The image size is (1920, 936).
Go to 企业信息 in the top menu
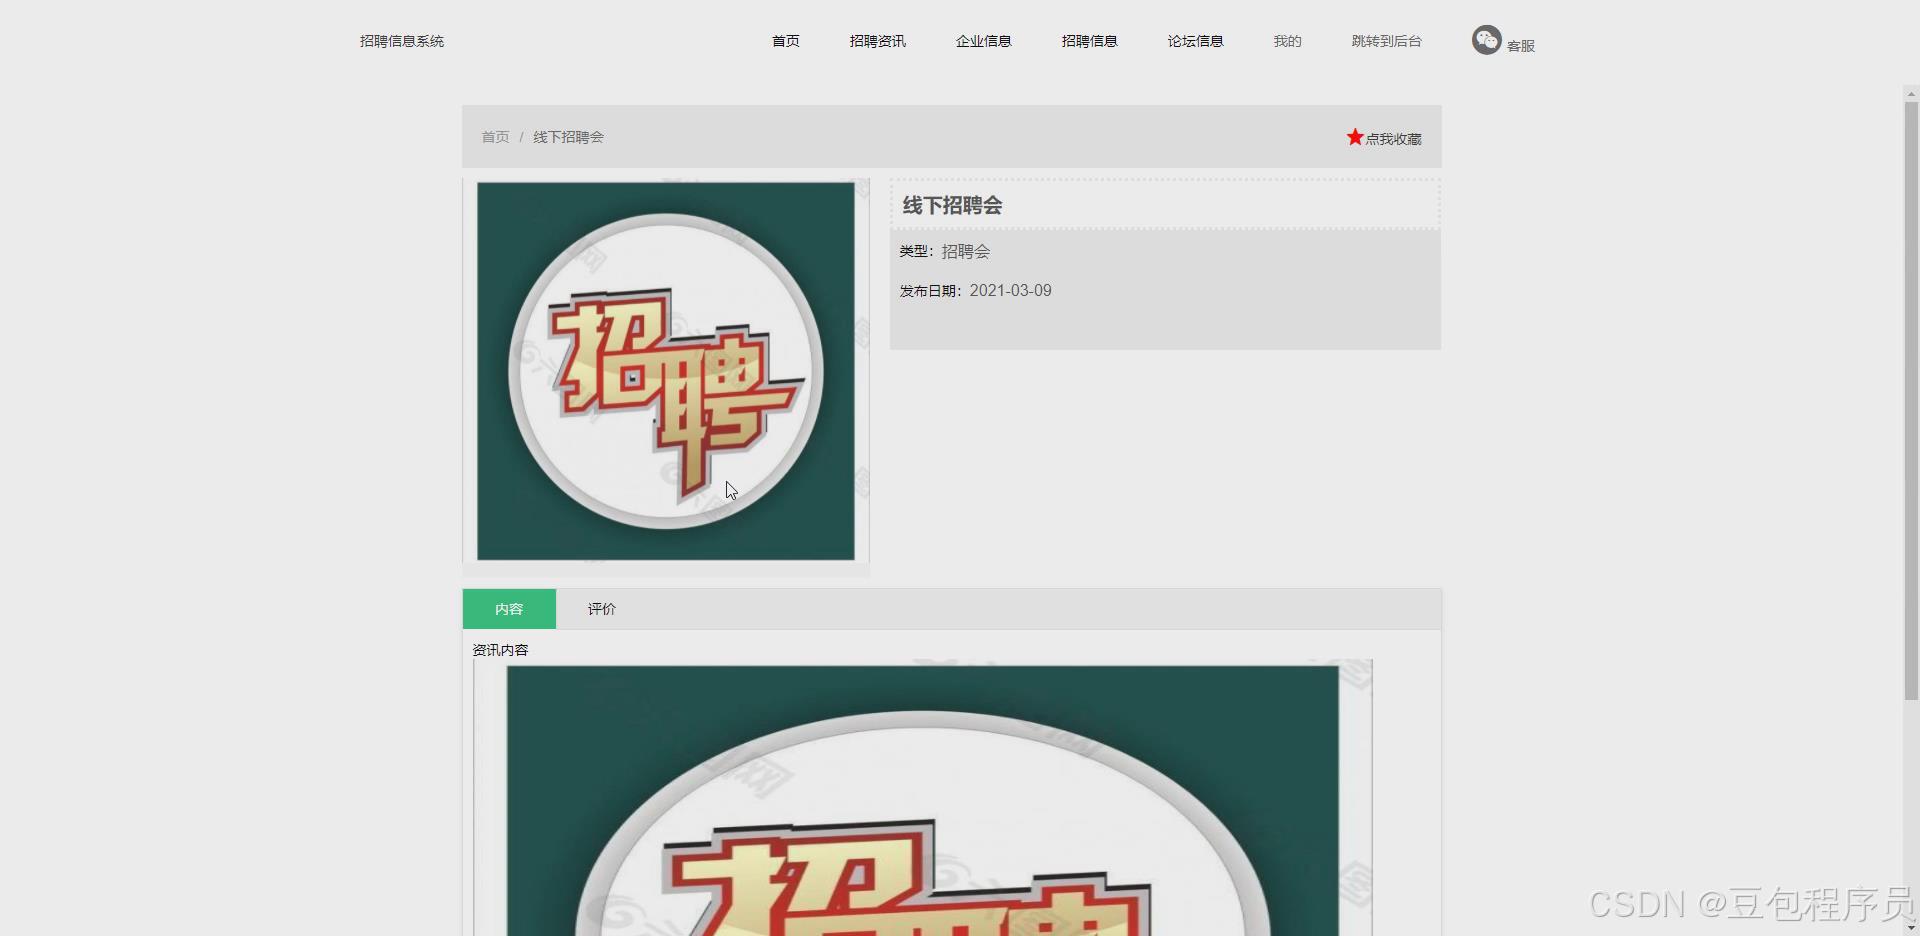click(984, 41)
